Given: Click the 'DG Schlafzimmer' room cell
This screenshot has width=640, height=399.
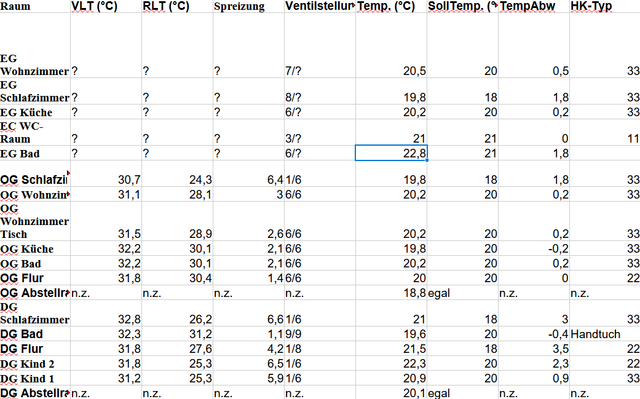Looking at the screenshot, I should point(35,313).
